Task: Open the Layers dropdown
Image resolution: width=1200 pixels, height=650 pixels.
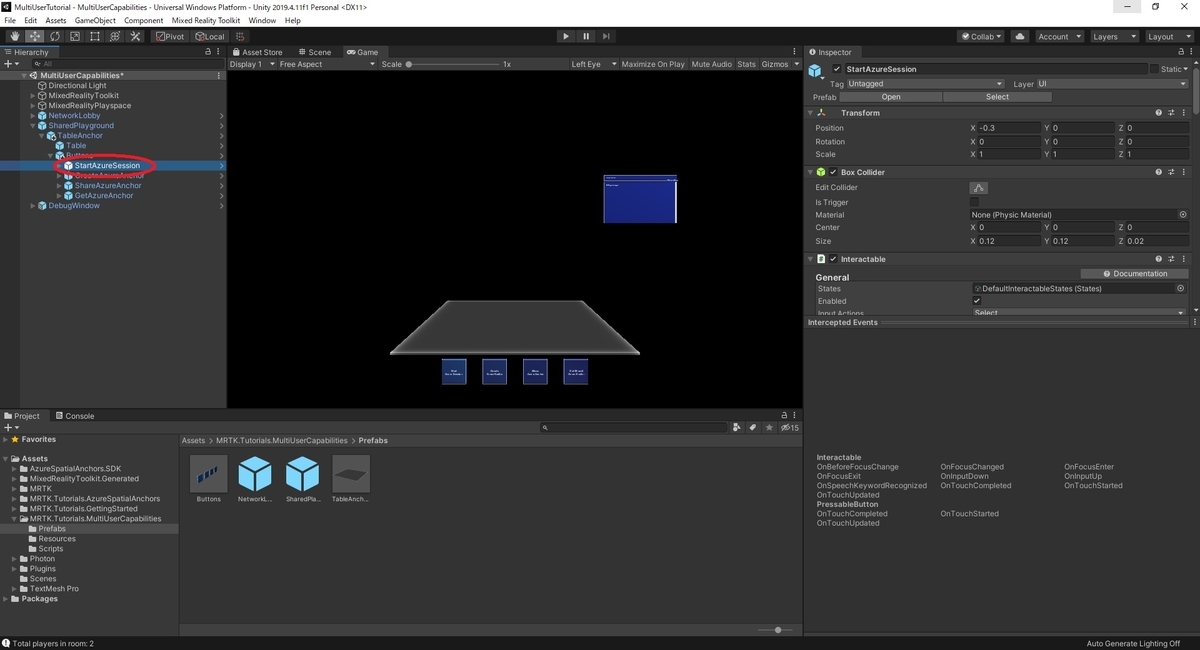Action: [x=1114, y=36]
